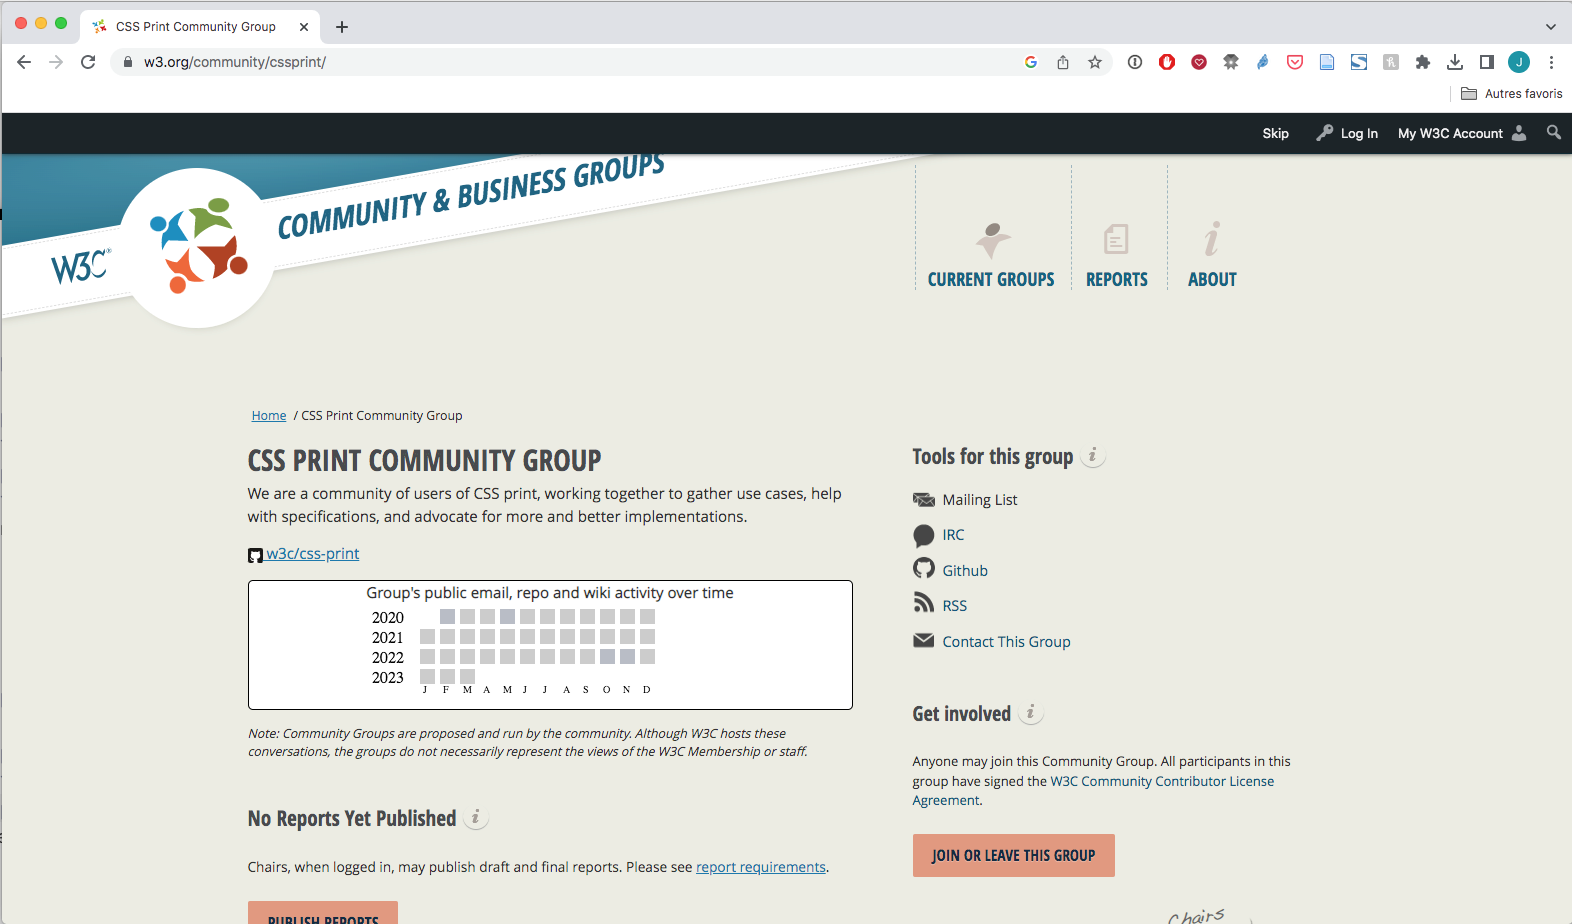Open the w3c/css-print repository link
The image size is (1572, 924).
click(312, 554)
